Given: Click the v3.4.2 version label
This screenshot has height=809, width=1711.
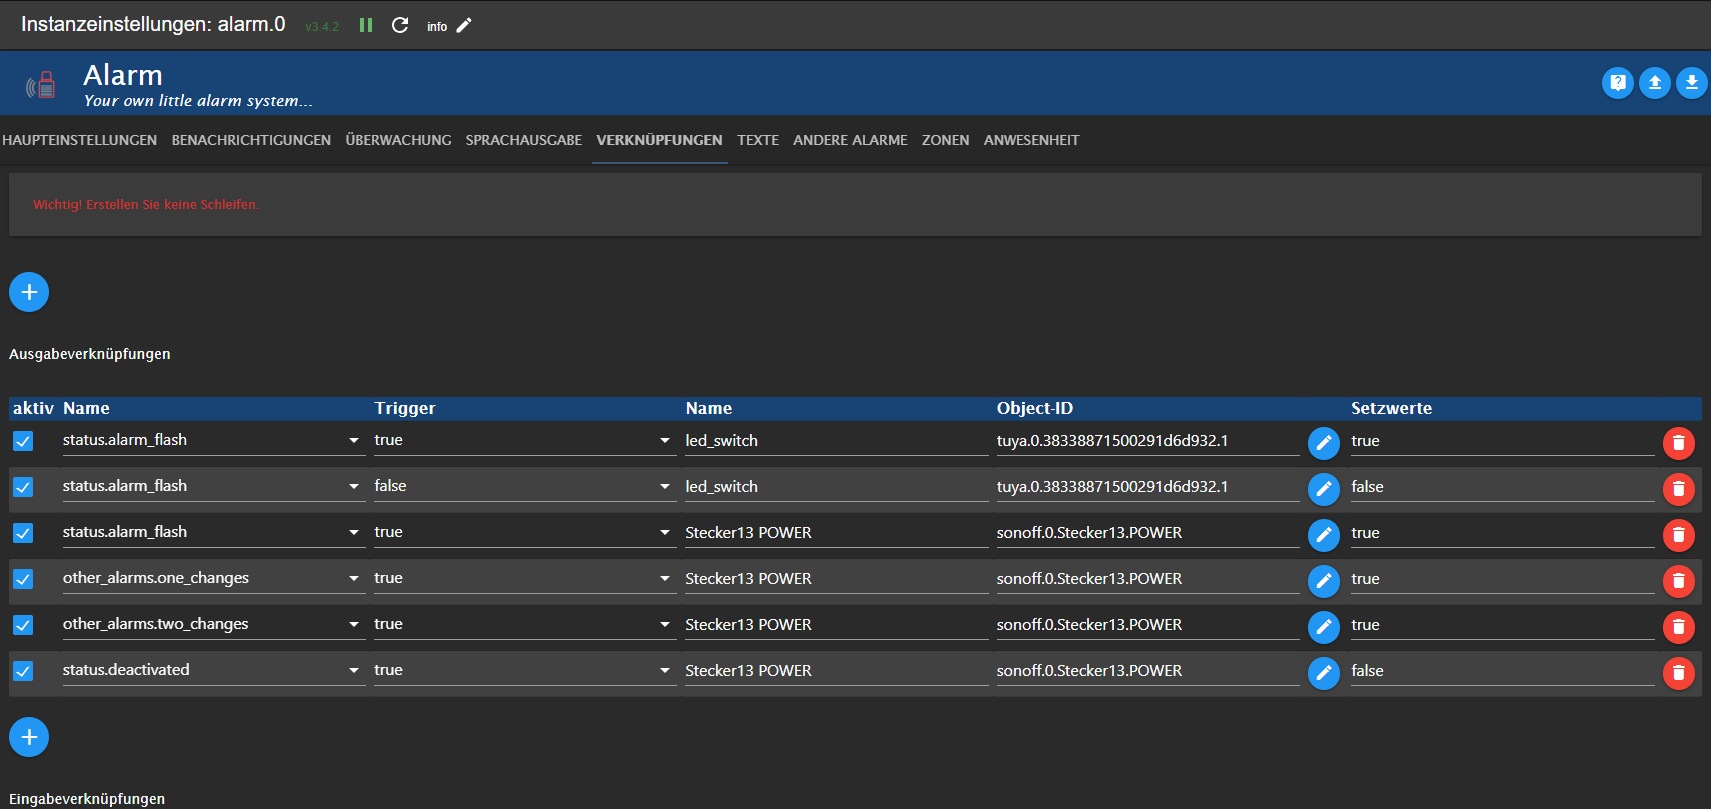Looking at the screenshot, I should coord(322,27).
